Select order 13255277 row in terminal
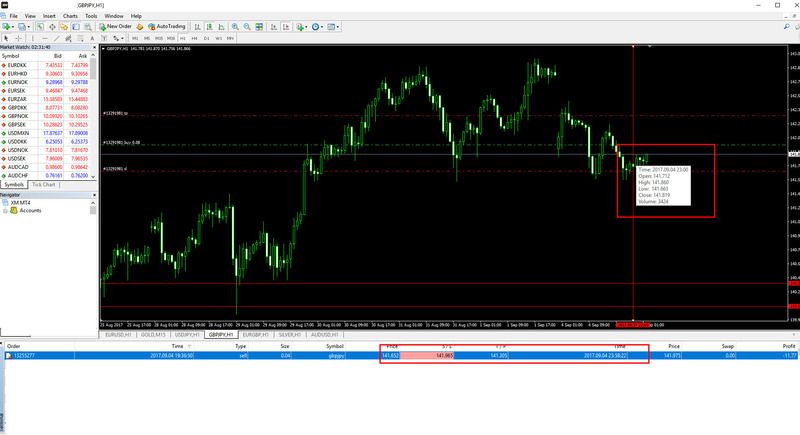Screen dimensions: 800x435 pos(401,355)
